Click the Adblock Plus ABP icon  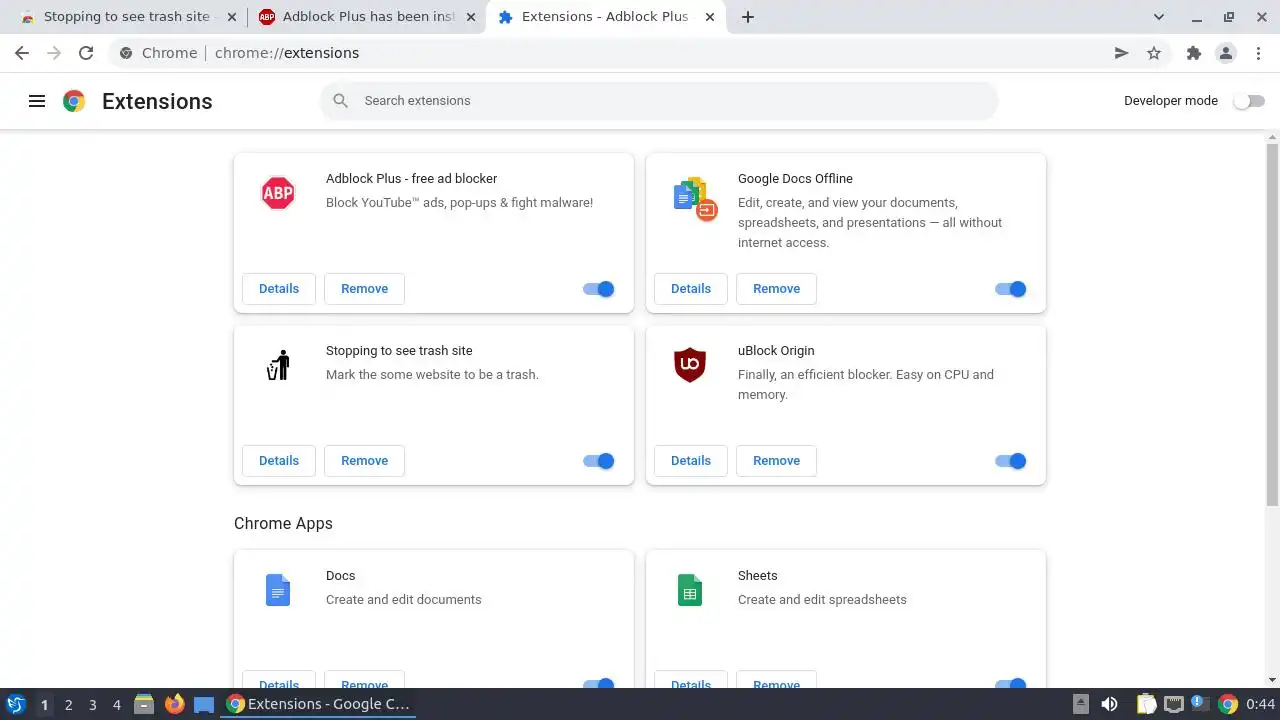tap(278, 193)
